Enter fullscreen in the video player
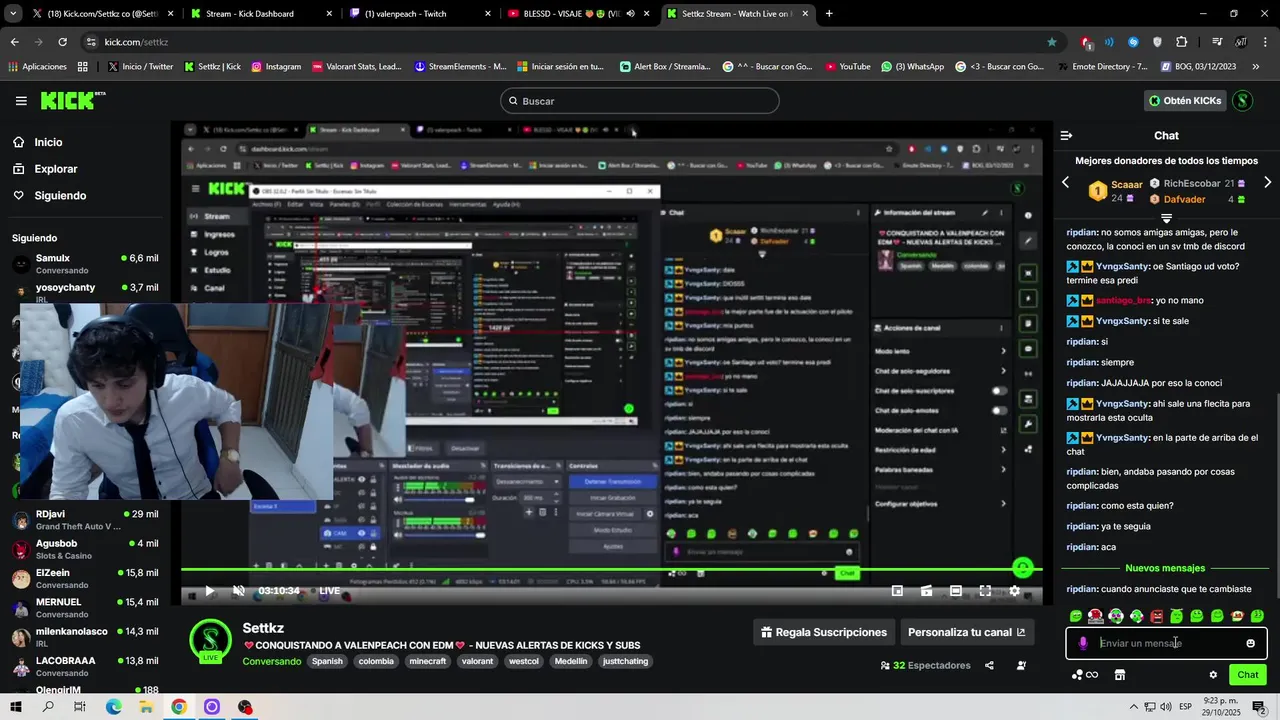The width and height of the screenshot is (1280, 720). click(x=985, y=591)
